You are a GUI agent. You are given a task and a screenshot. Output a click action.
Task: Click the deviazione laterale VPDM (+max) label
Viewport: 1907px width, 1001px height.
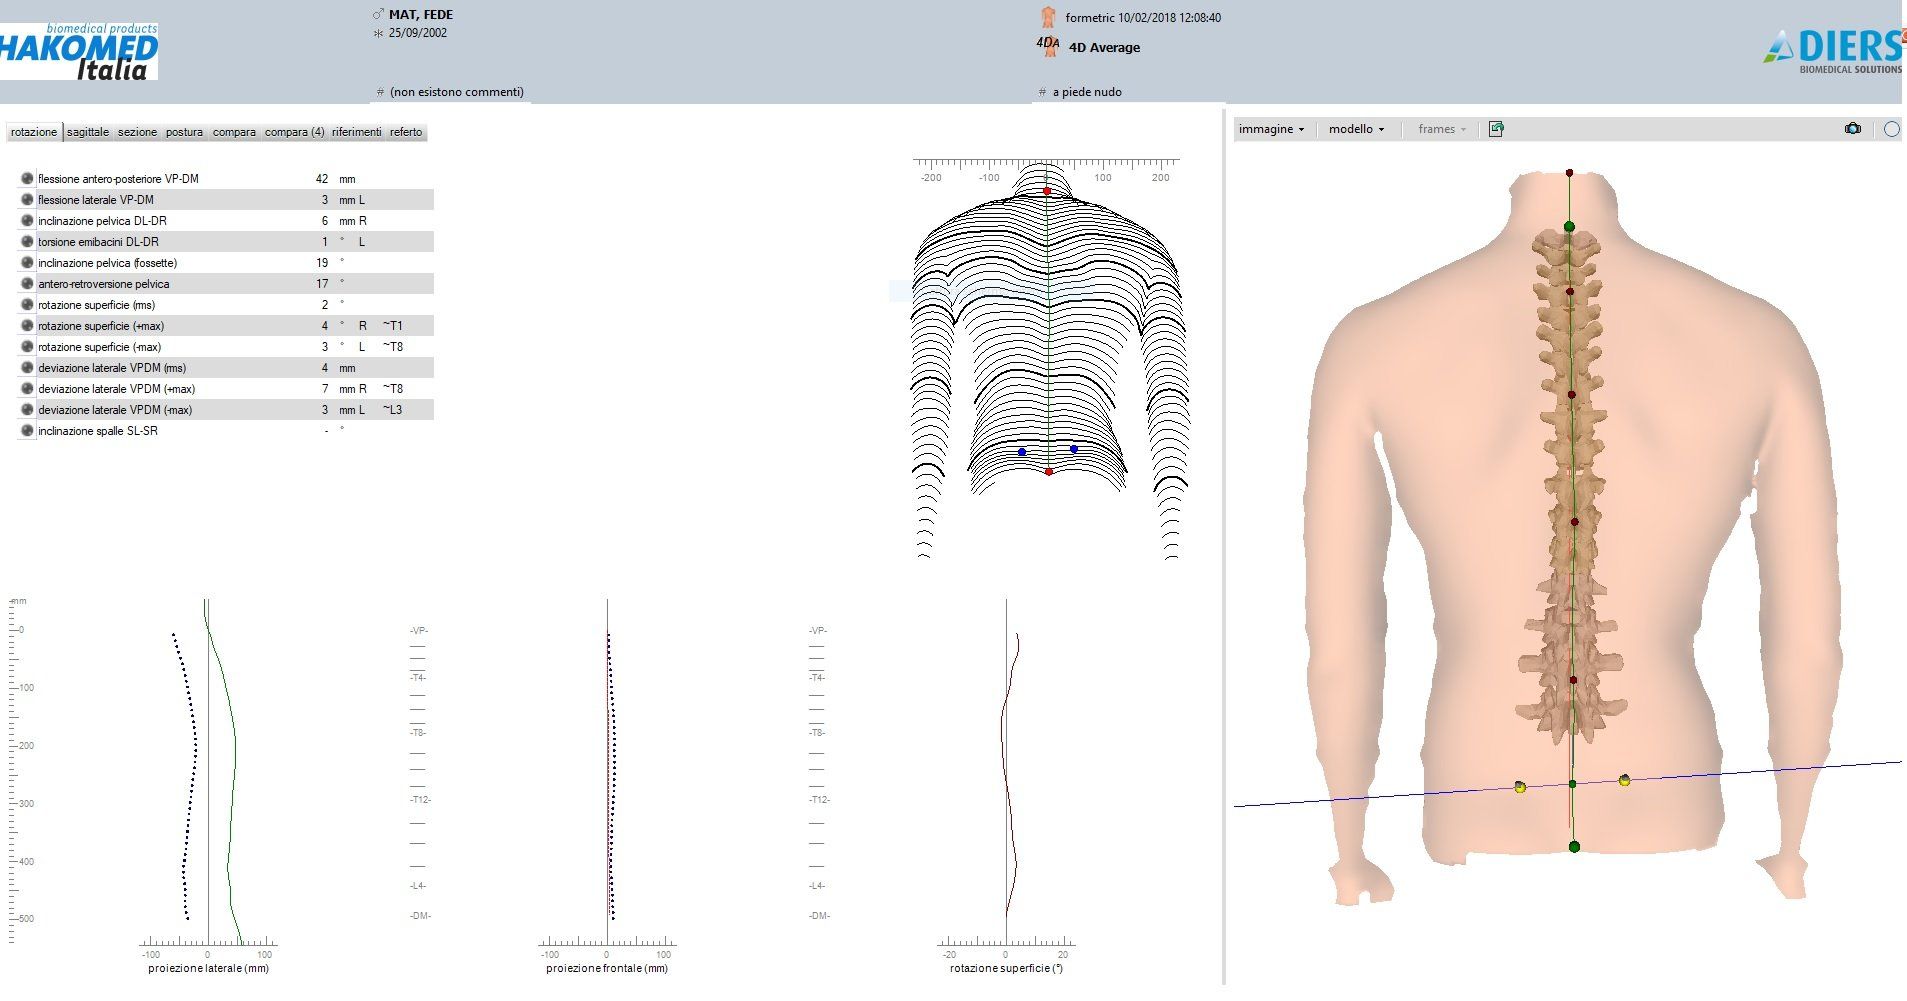click(x=116, y=389)
